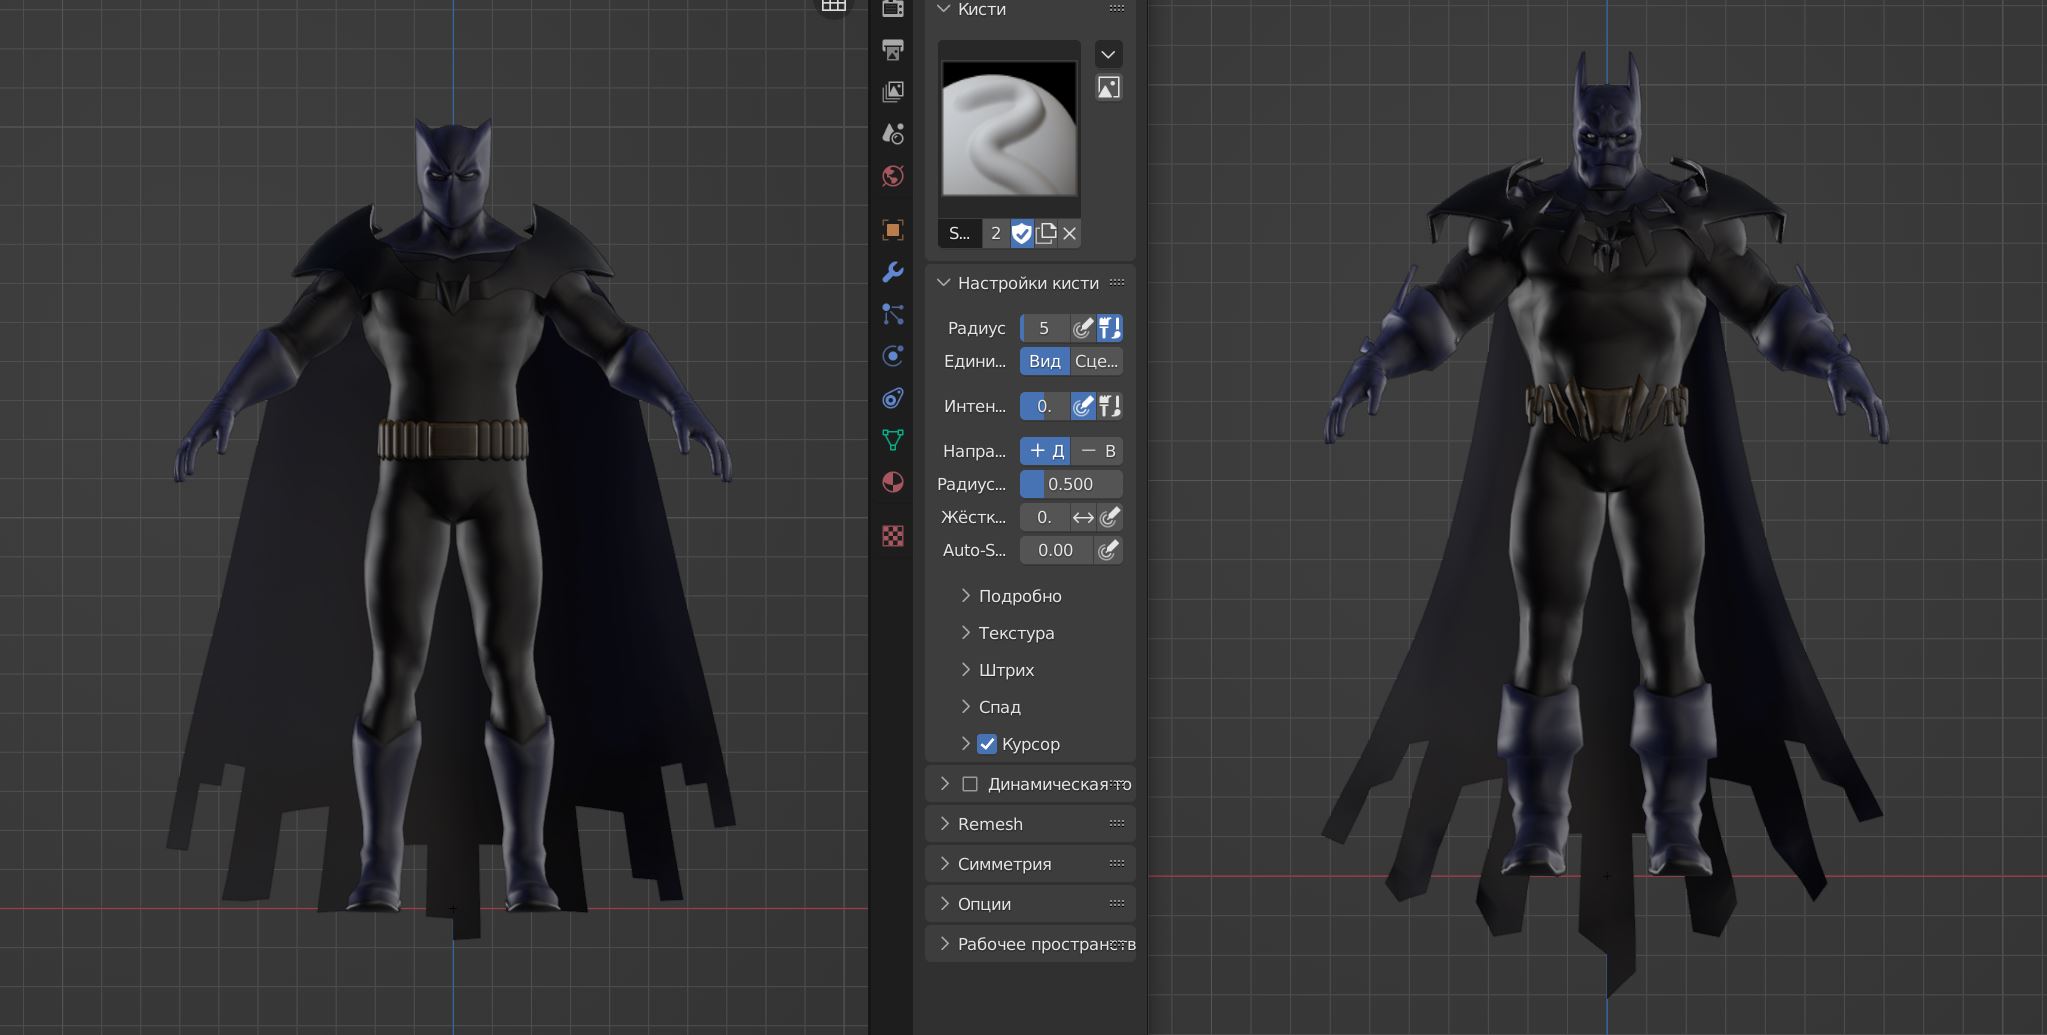The height and width of the screenshot is (1035, 2047).
Task: Open the brush preview dropdown arrow
Action: tap(1108, 54)
